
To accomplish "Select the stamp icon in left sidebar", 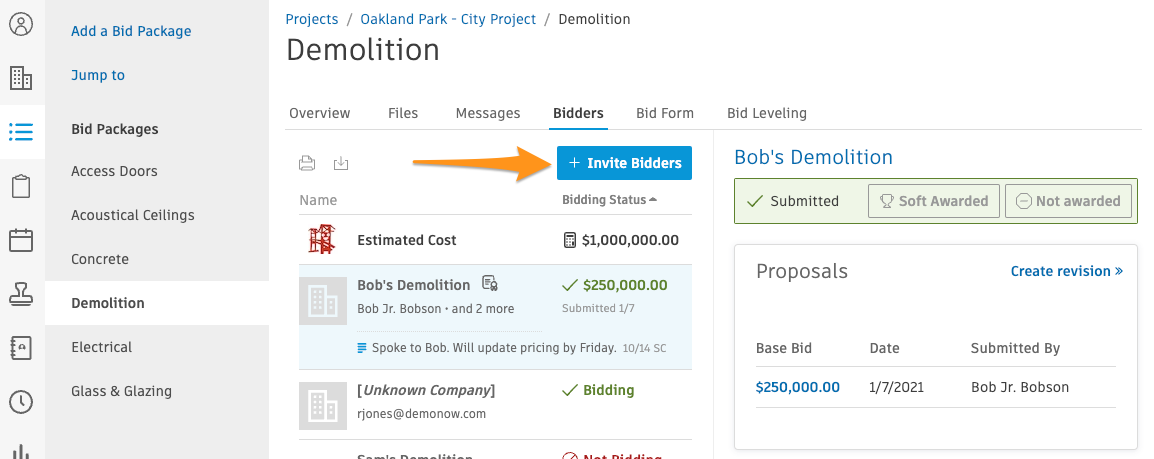I will (x=21, y=293).
